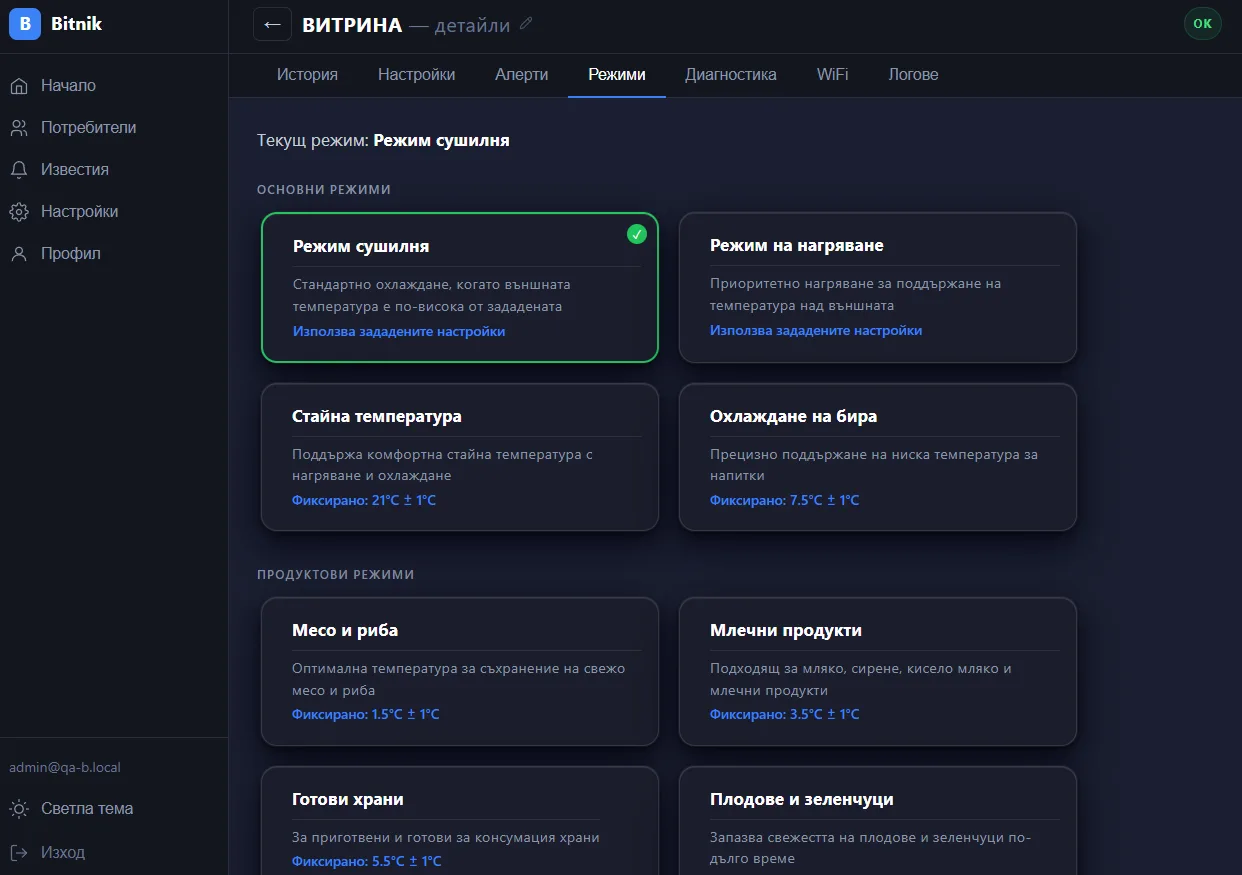The width and height of the screenshot is (1242, 875).
Task: Open the История tab
Action: point(307,75)
